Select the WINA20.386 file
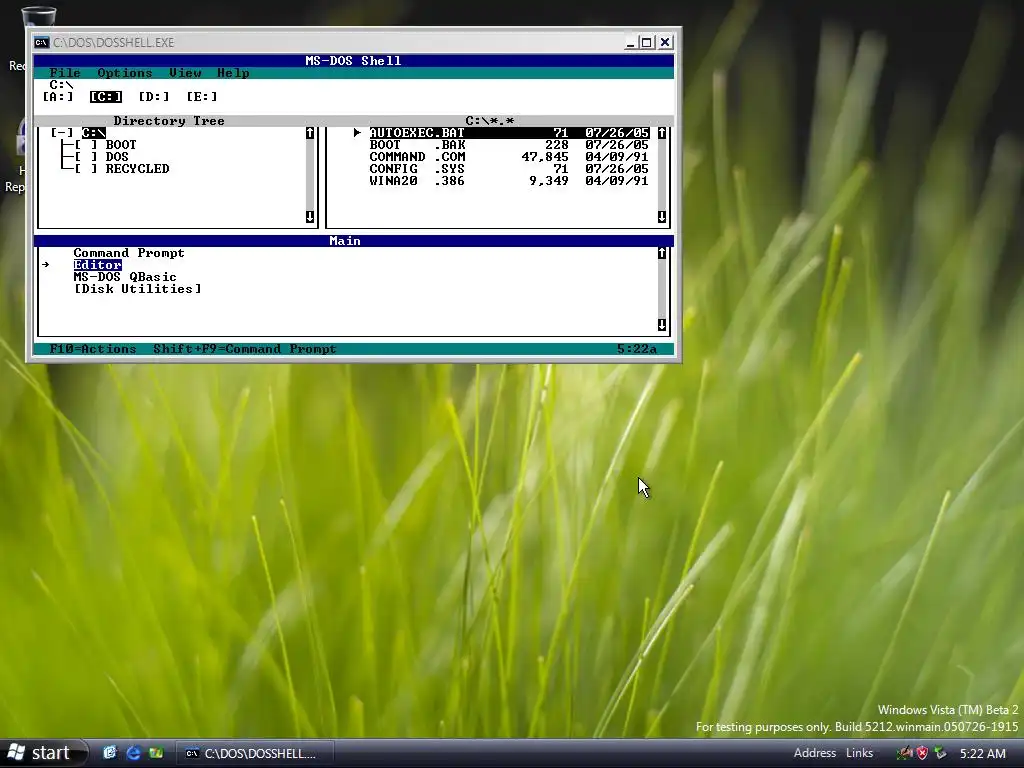This screenshot has height=768, width=1024. point(509,181)
